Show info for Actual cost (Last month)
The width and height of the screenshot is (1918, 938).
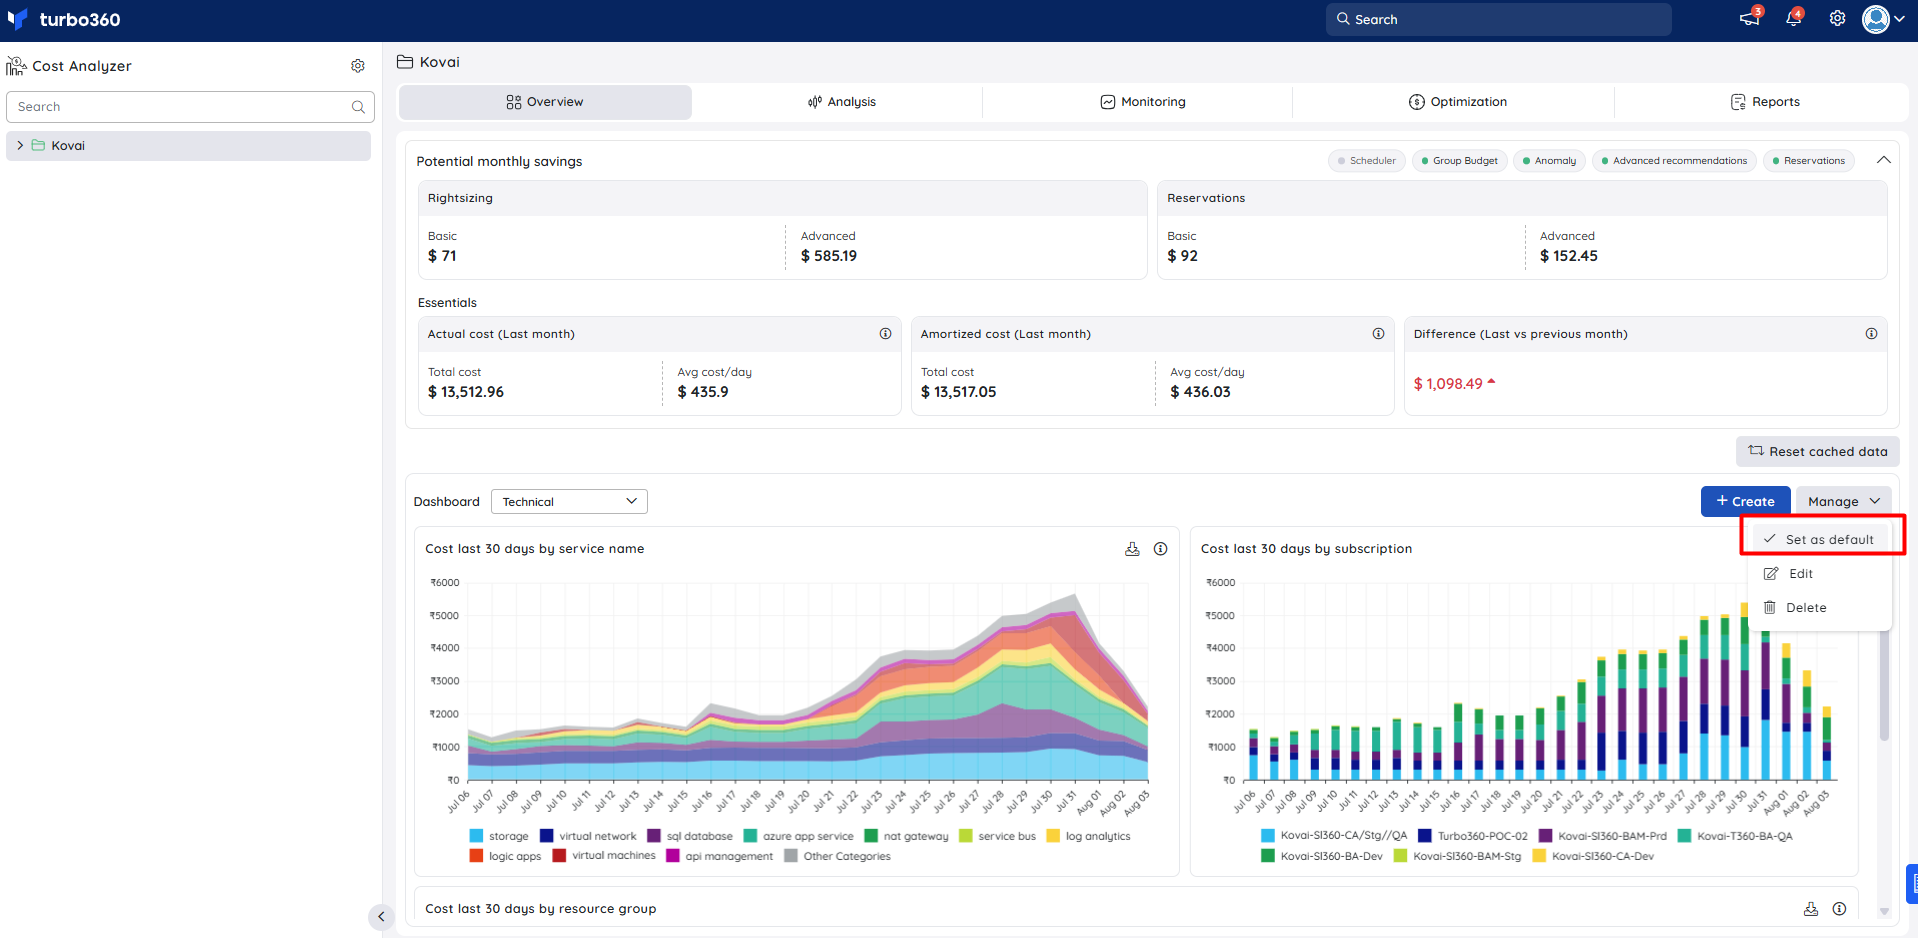(x=885, y=334)
